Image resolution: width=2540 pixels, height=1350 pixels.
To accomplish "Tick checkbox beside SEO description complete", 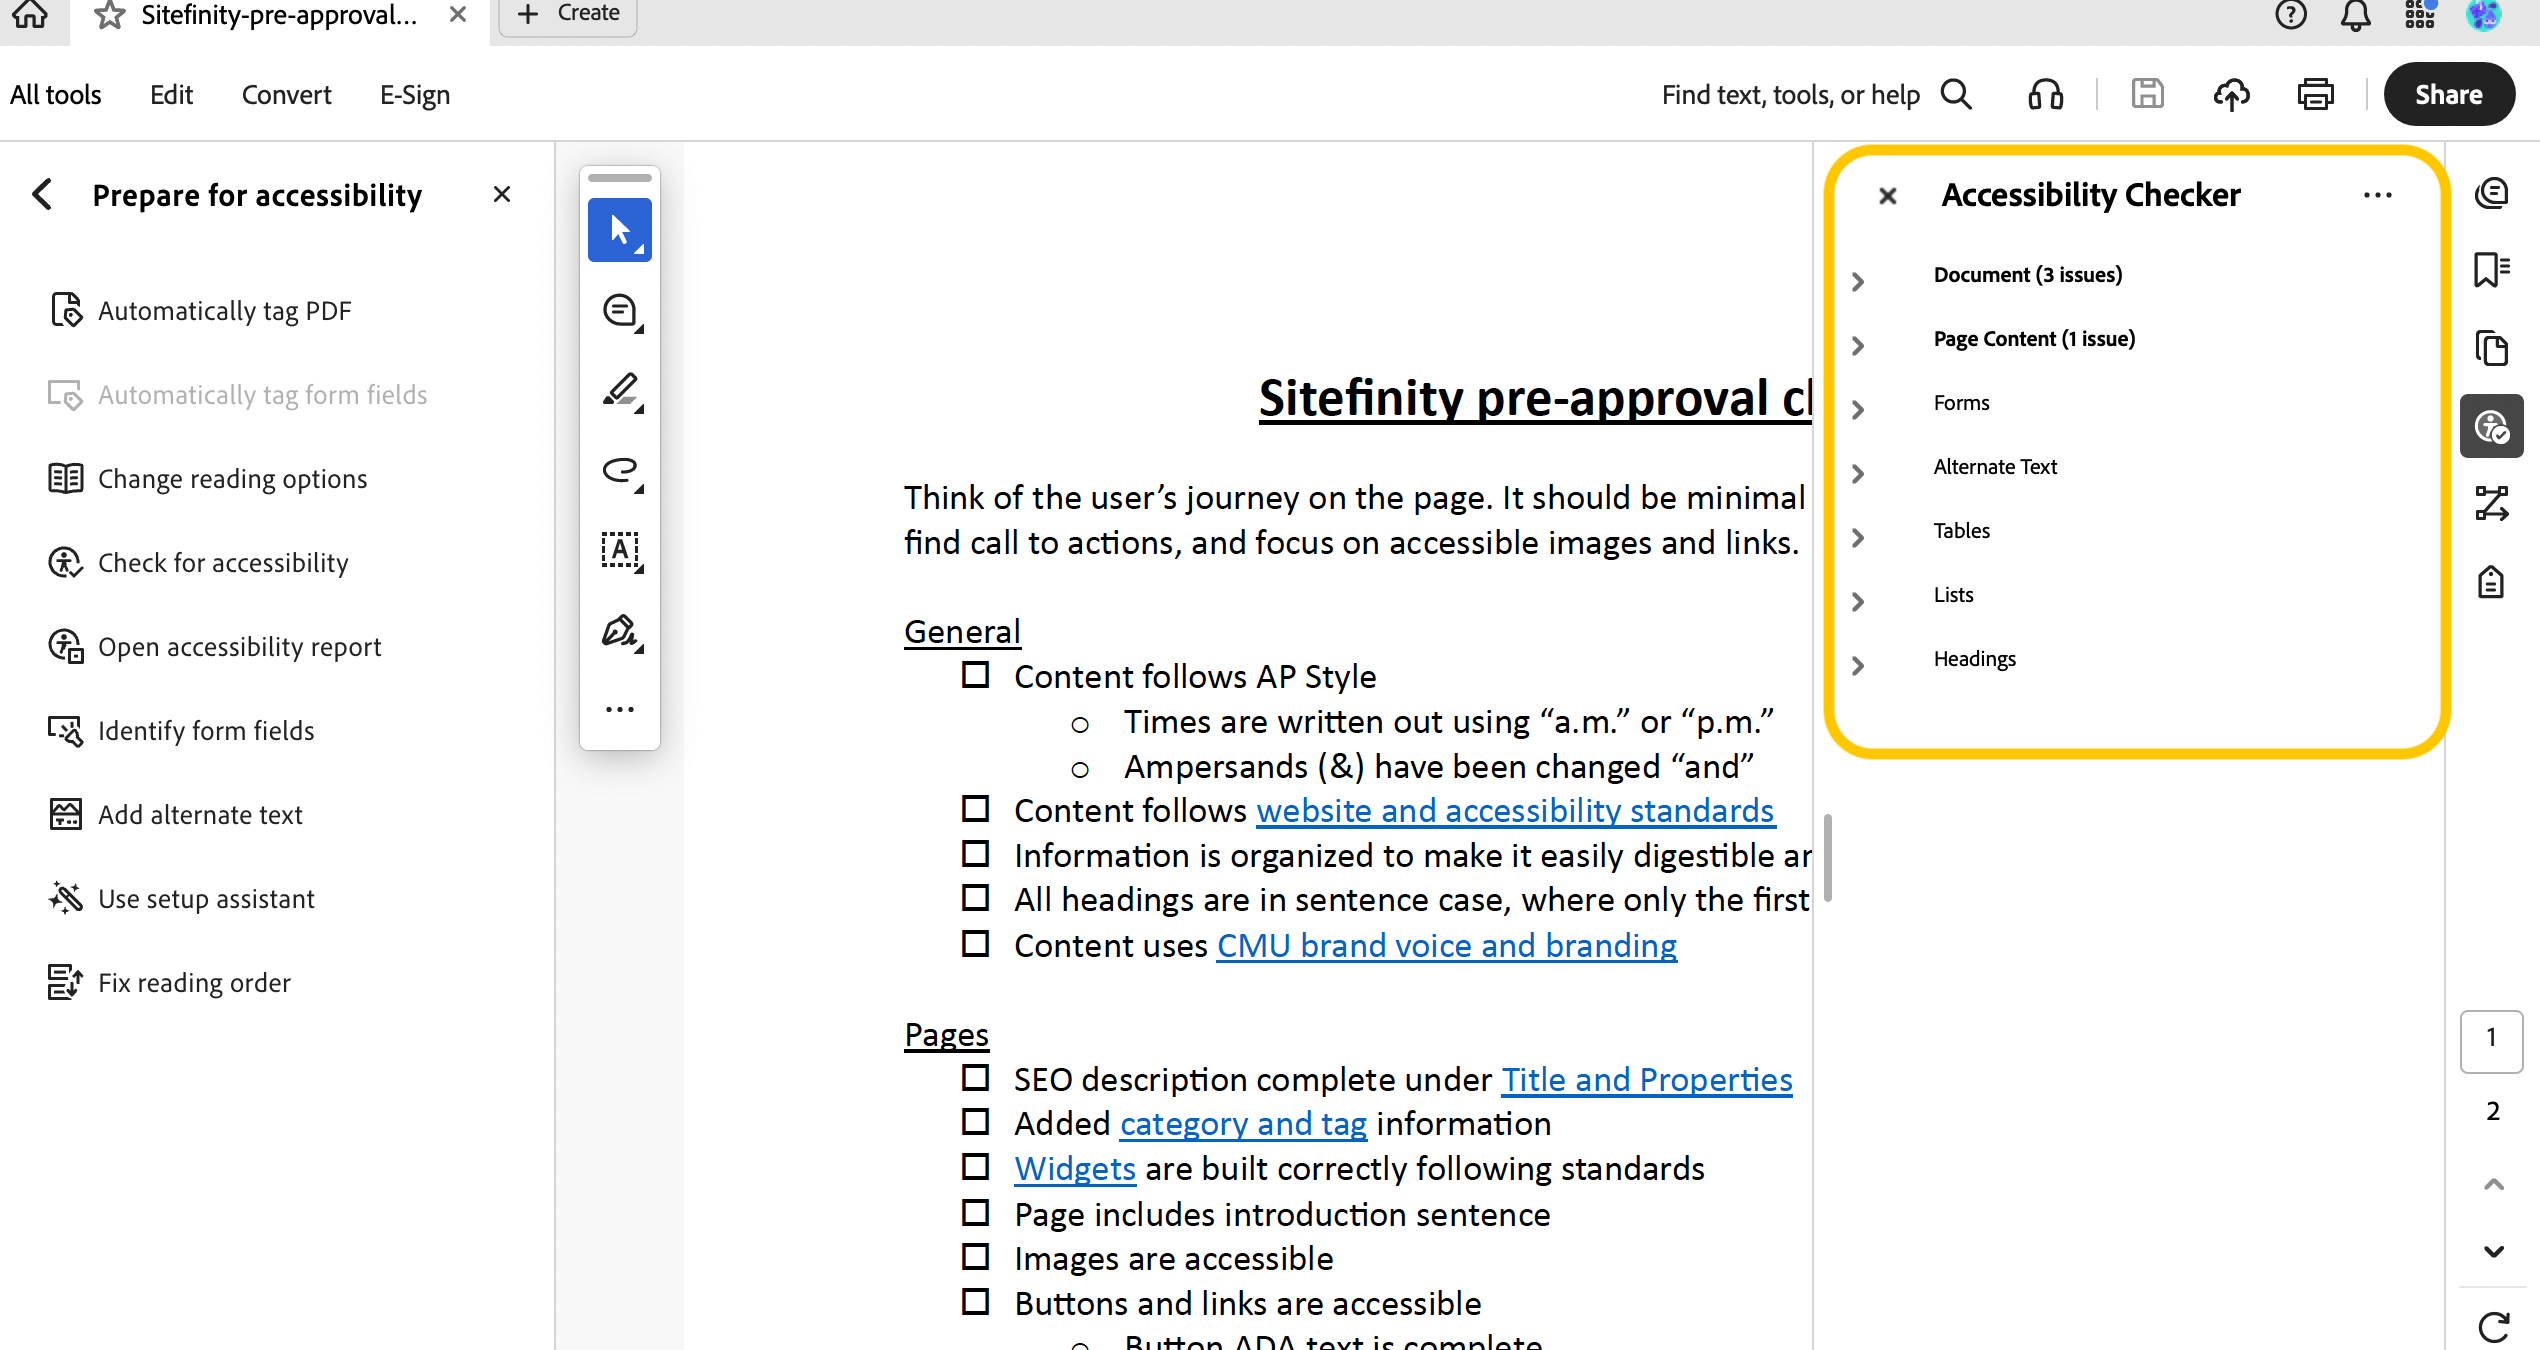I will point(976,1077).
